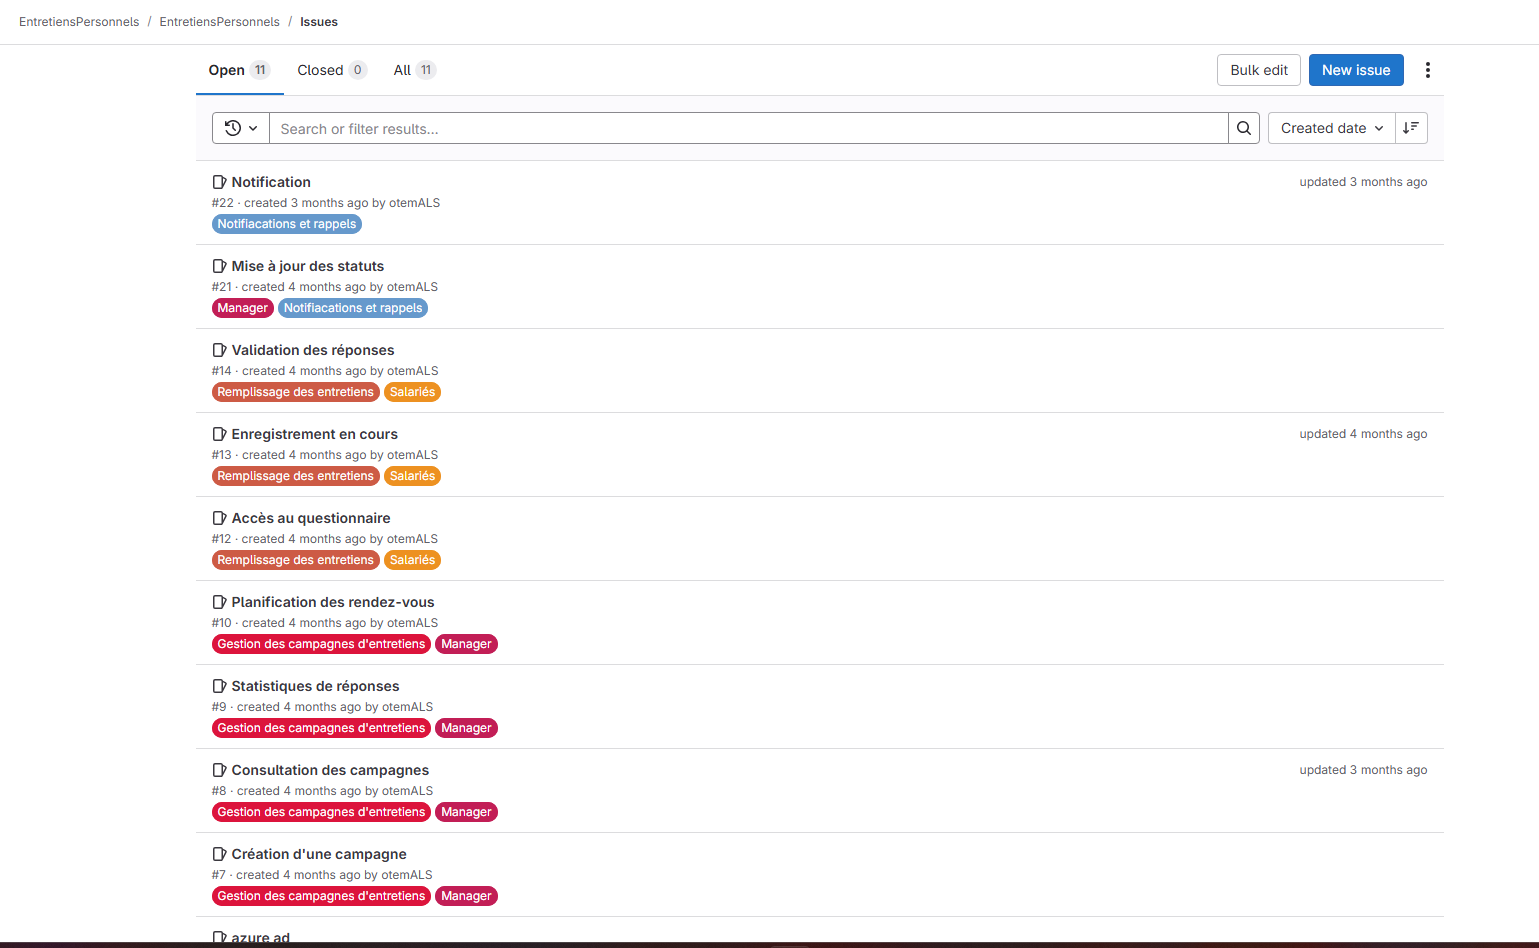The width and height of the screenshot is (1539, 948).
Task: Open issue Accès au questionnaire
Action: (x=311, y=518)
